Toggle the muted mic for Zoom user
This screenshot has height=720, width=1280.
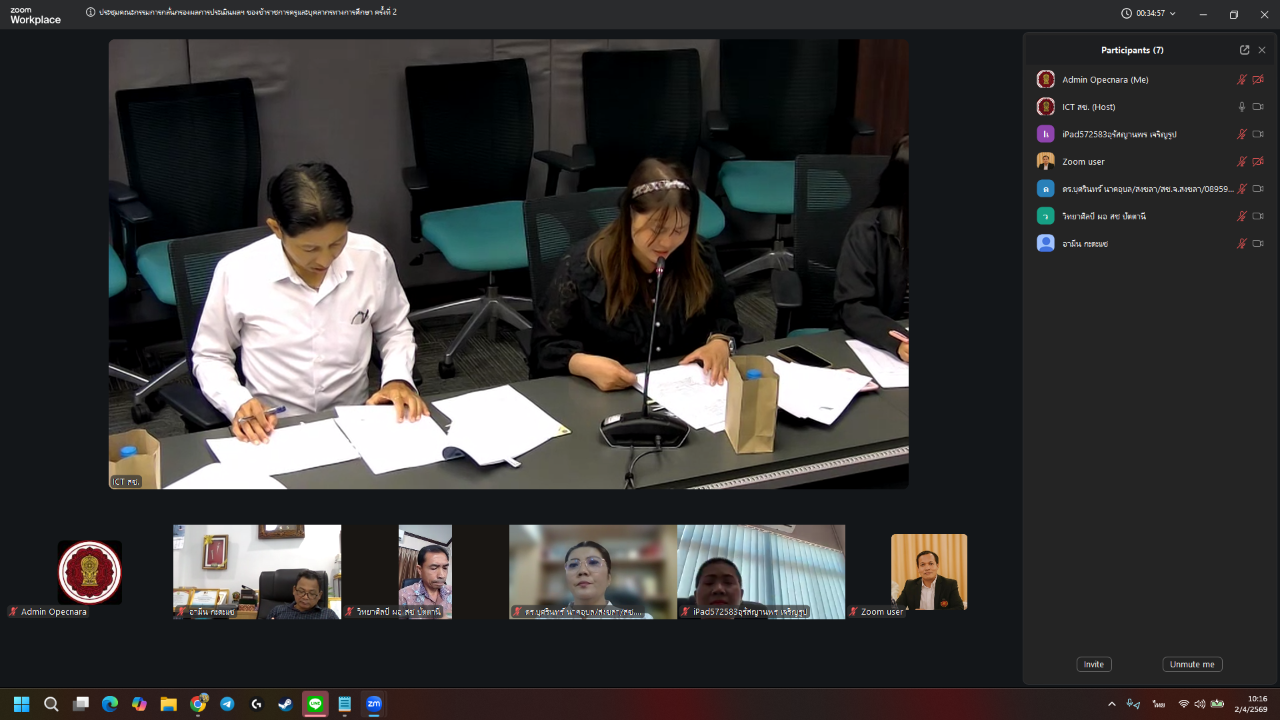[x=1242, y=162]
